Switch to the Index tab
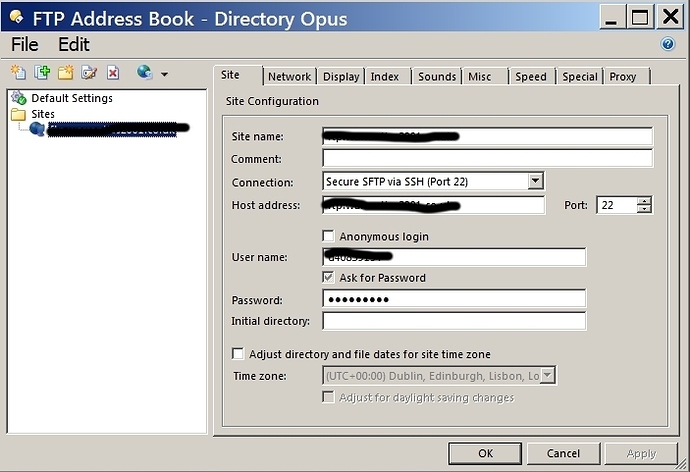The image size is (690, 472). click(x=388, y=77)
